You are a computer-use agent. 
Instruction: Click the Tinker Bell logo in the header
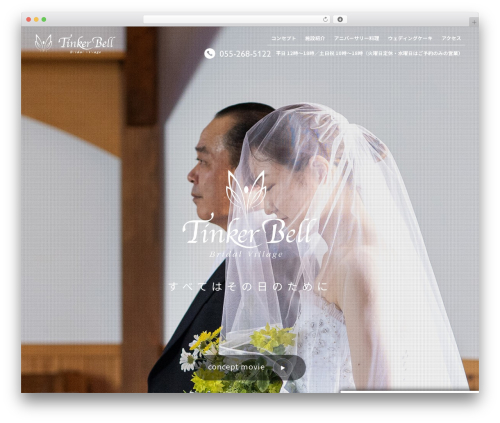(x=75, y=43)
